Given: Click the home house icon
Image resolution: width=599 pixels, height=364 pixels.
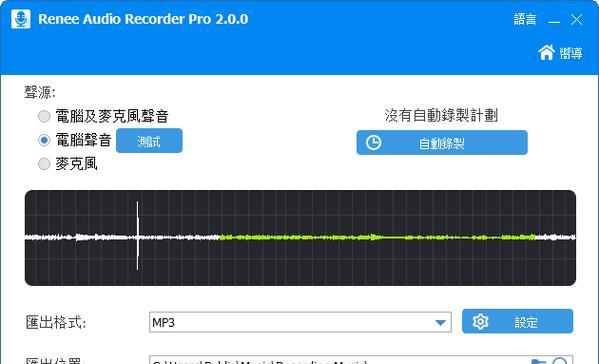Looking at the screenshot, I should pyautogui.click(x=546, y=53).
